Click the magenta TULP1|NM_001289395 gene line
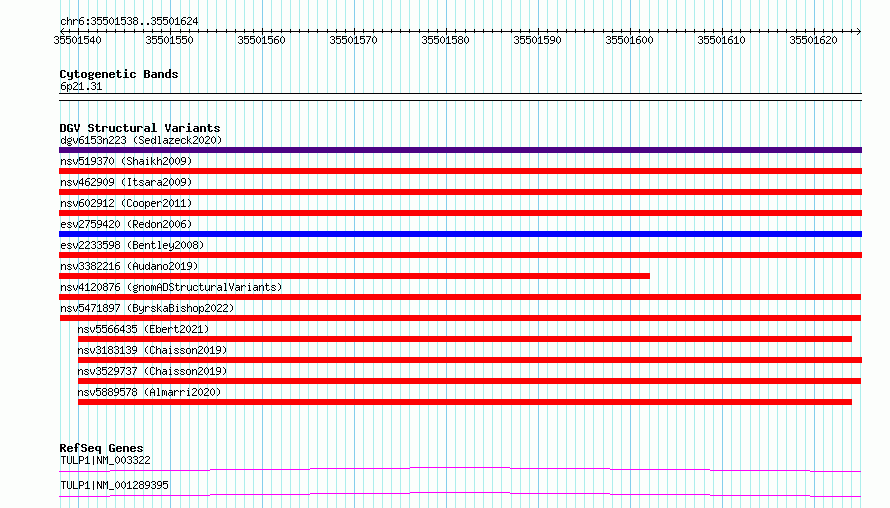This screenshot has height=508, width=890. click(460, 494)
